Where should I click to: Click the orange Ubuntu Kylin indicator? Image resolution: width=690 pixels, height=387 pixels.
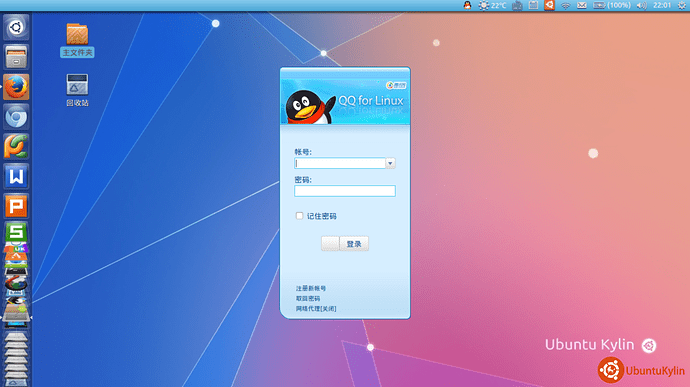coord(549,5)
